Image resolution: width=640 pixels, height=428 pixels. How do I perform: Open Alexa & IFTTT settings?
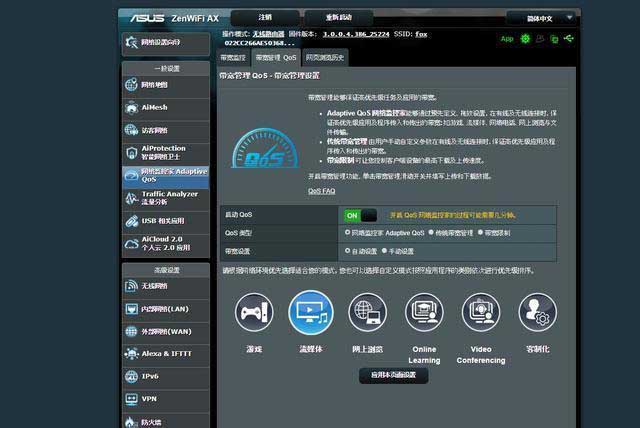tap(166, 354)
